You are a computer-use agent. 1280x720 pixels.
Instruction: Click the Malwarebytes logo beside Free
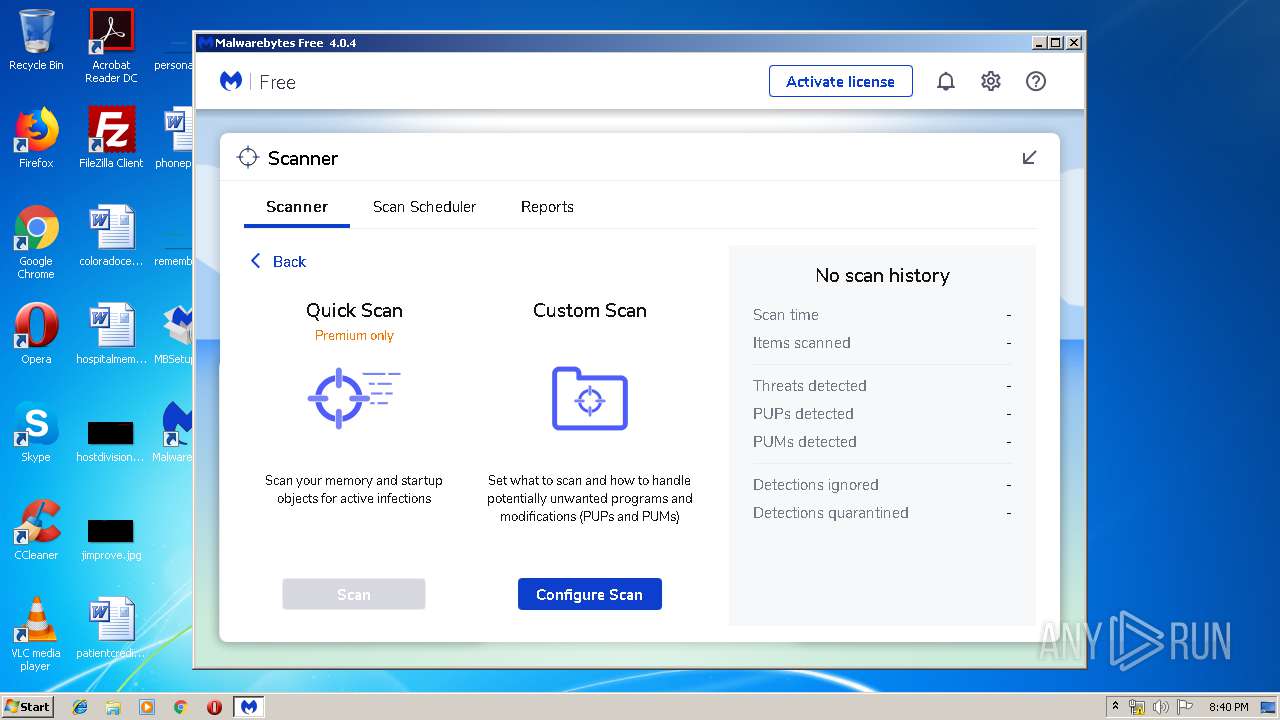pyautogui.click(x=231, y=82)
